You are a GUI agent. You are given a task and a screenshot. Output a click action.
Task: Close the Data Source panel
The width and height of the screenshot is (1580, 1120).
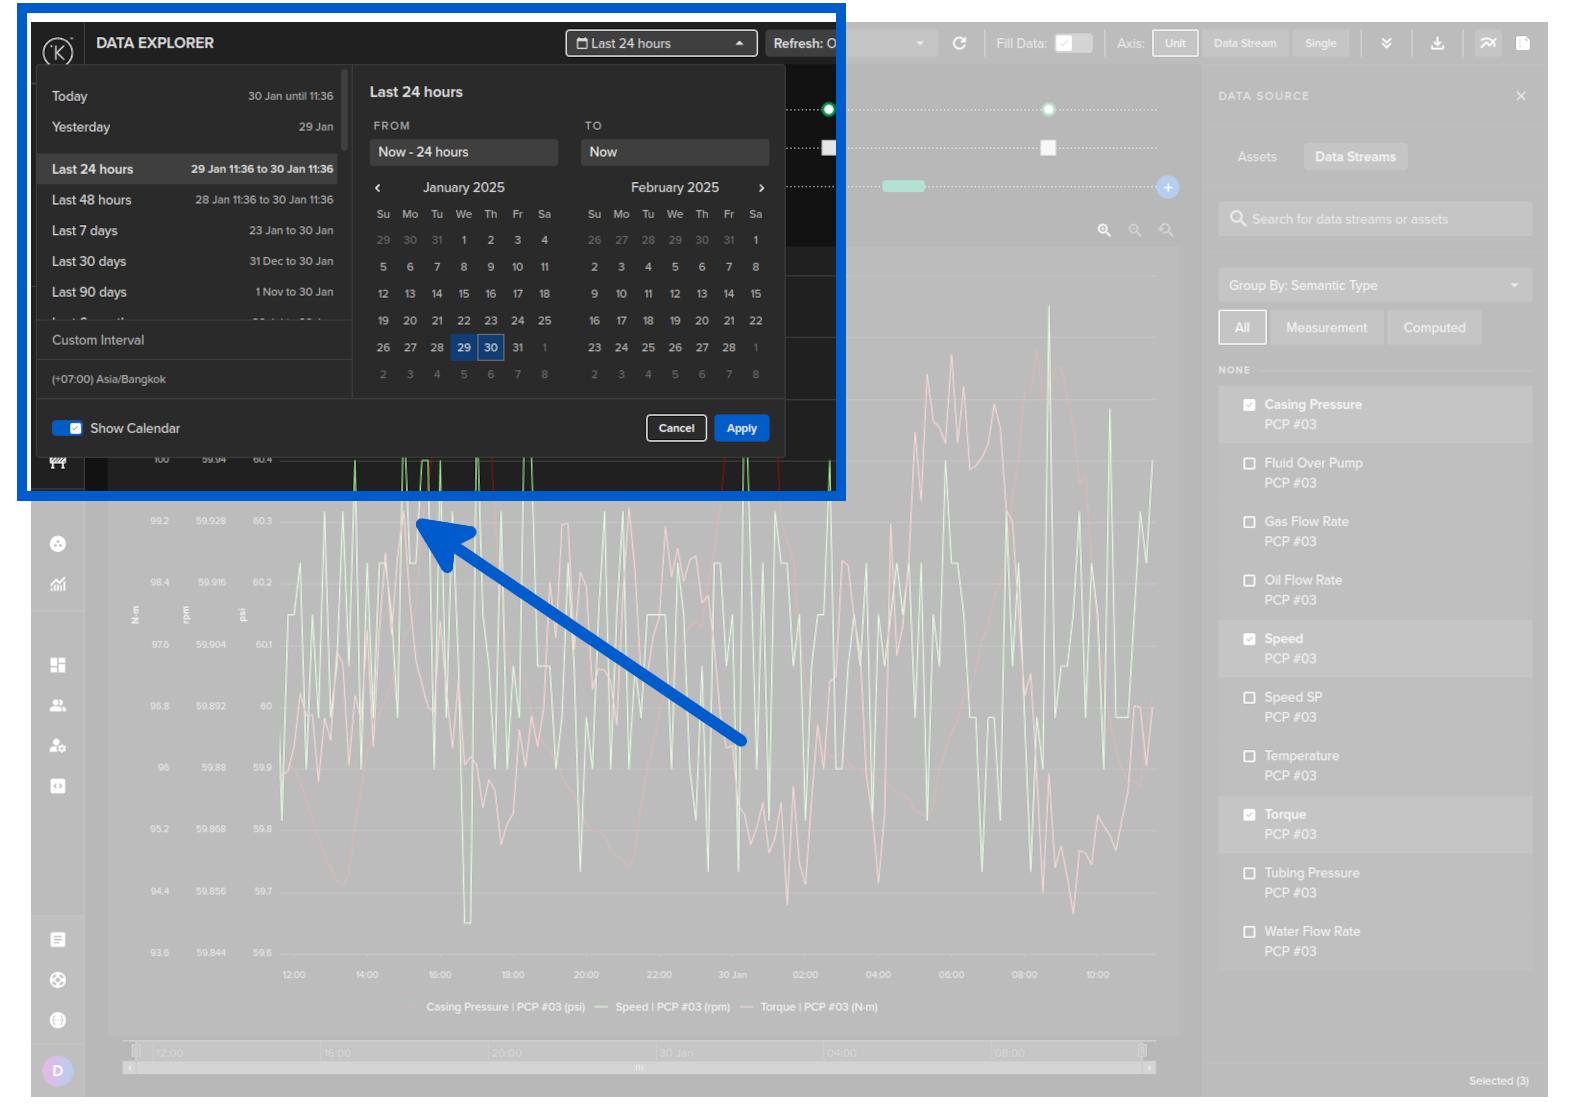tap(1520, 96)
